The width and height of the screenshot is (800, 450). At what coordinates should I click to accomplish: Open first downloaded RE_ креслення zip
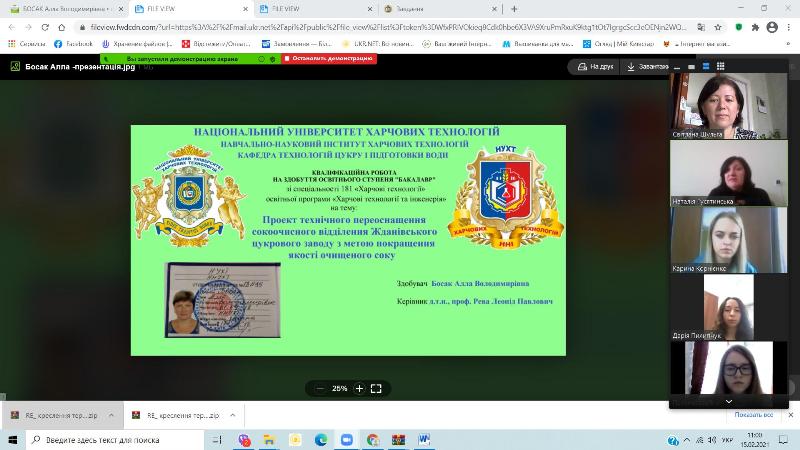(x=55, y=415)
